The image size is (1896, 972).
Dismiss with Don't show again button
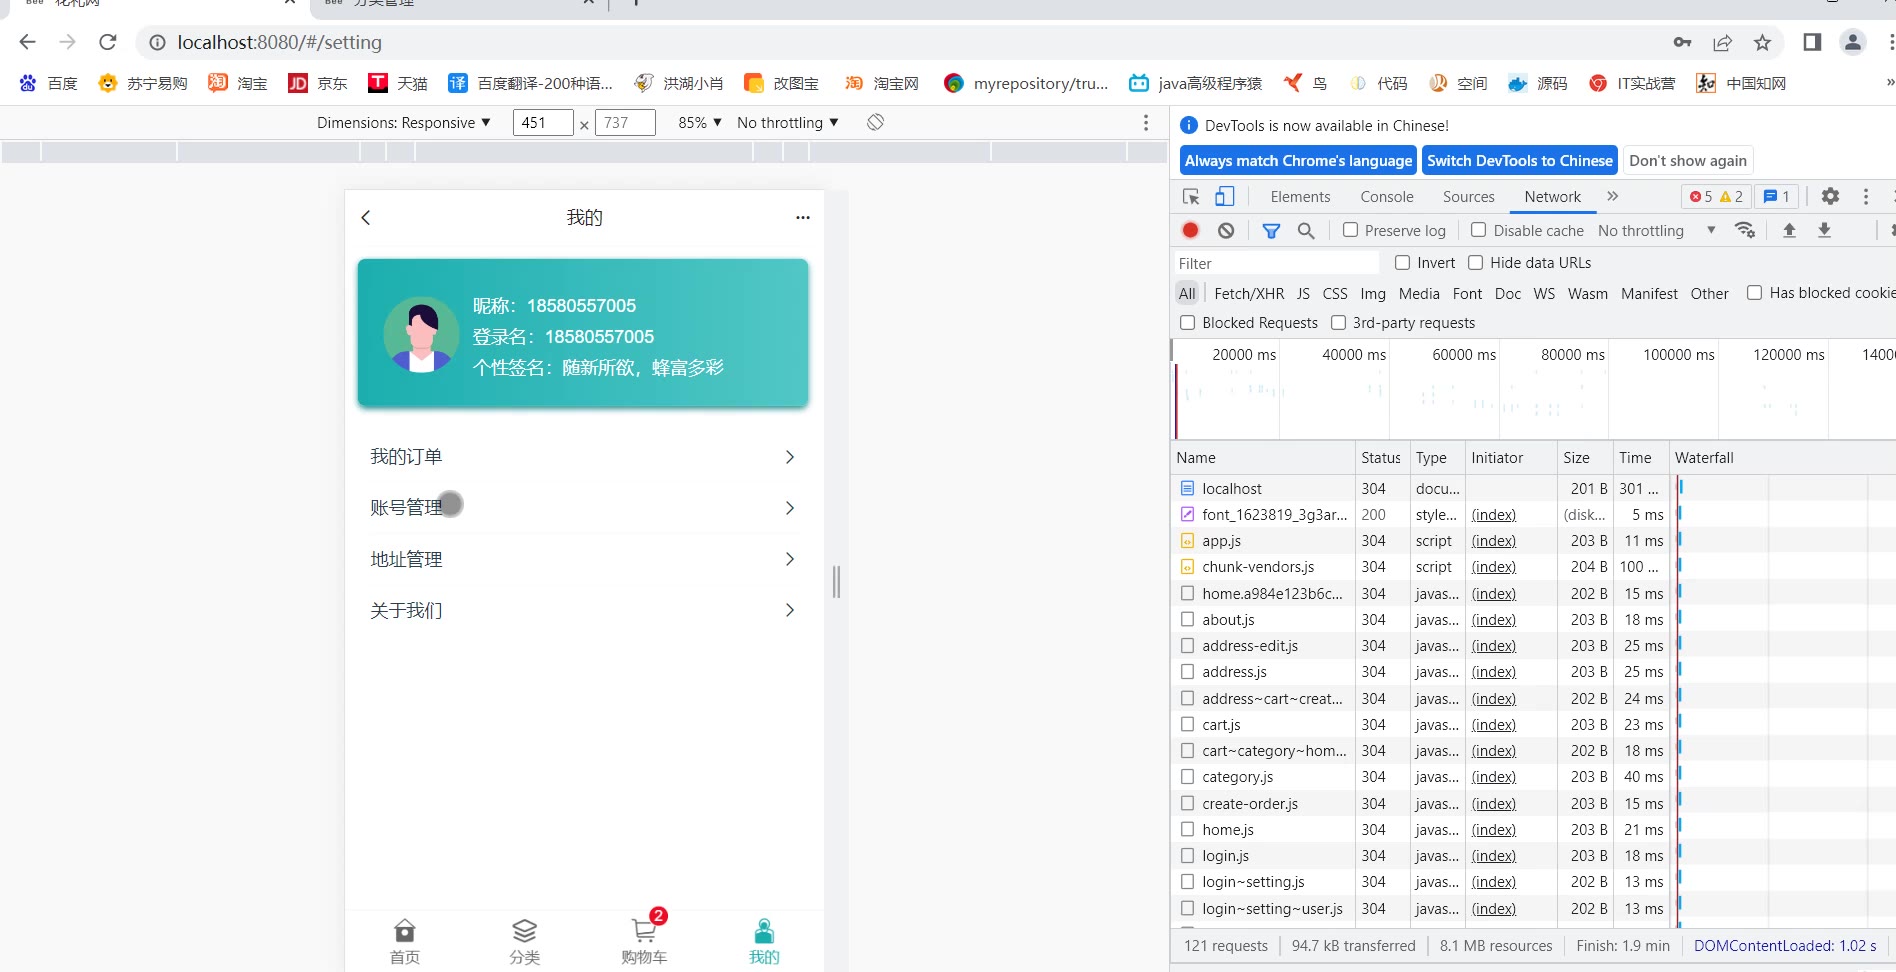(1688, 160)
